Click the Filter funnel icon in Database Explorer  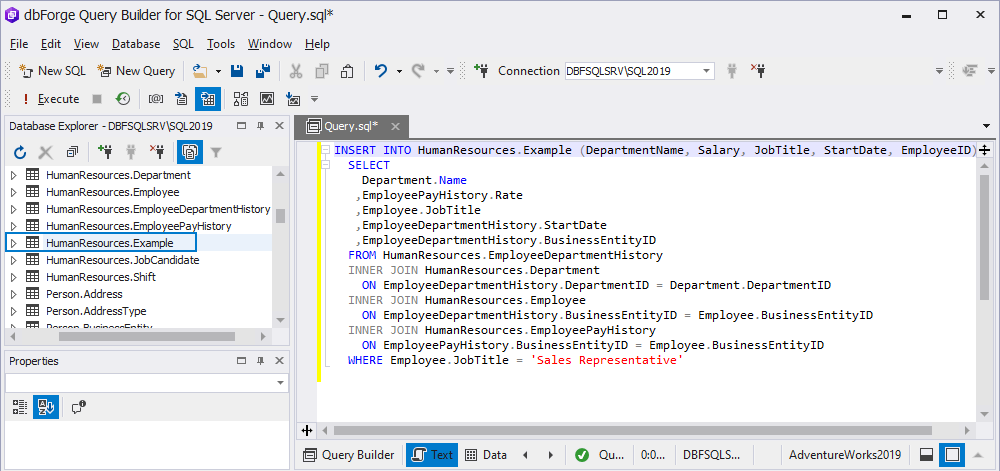click(216, 152)
